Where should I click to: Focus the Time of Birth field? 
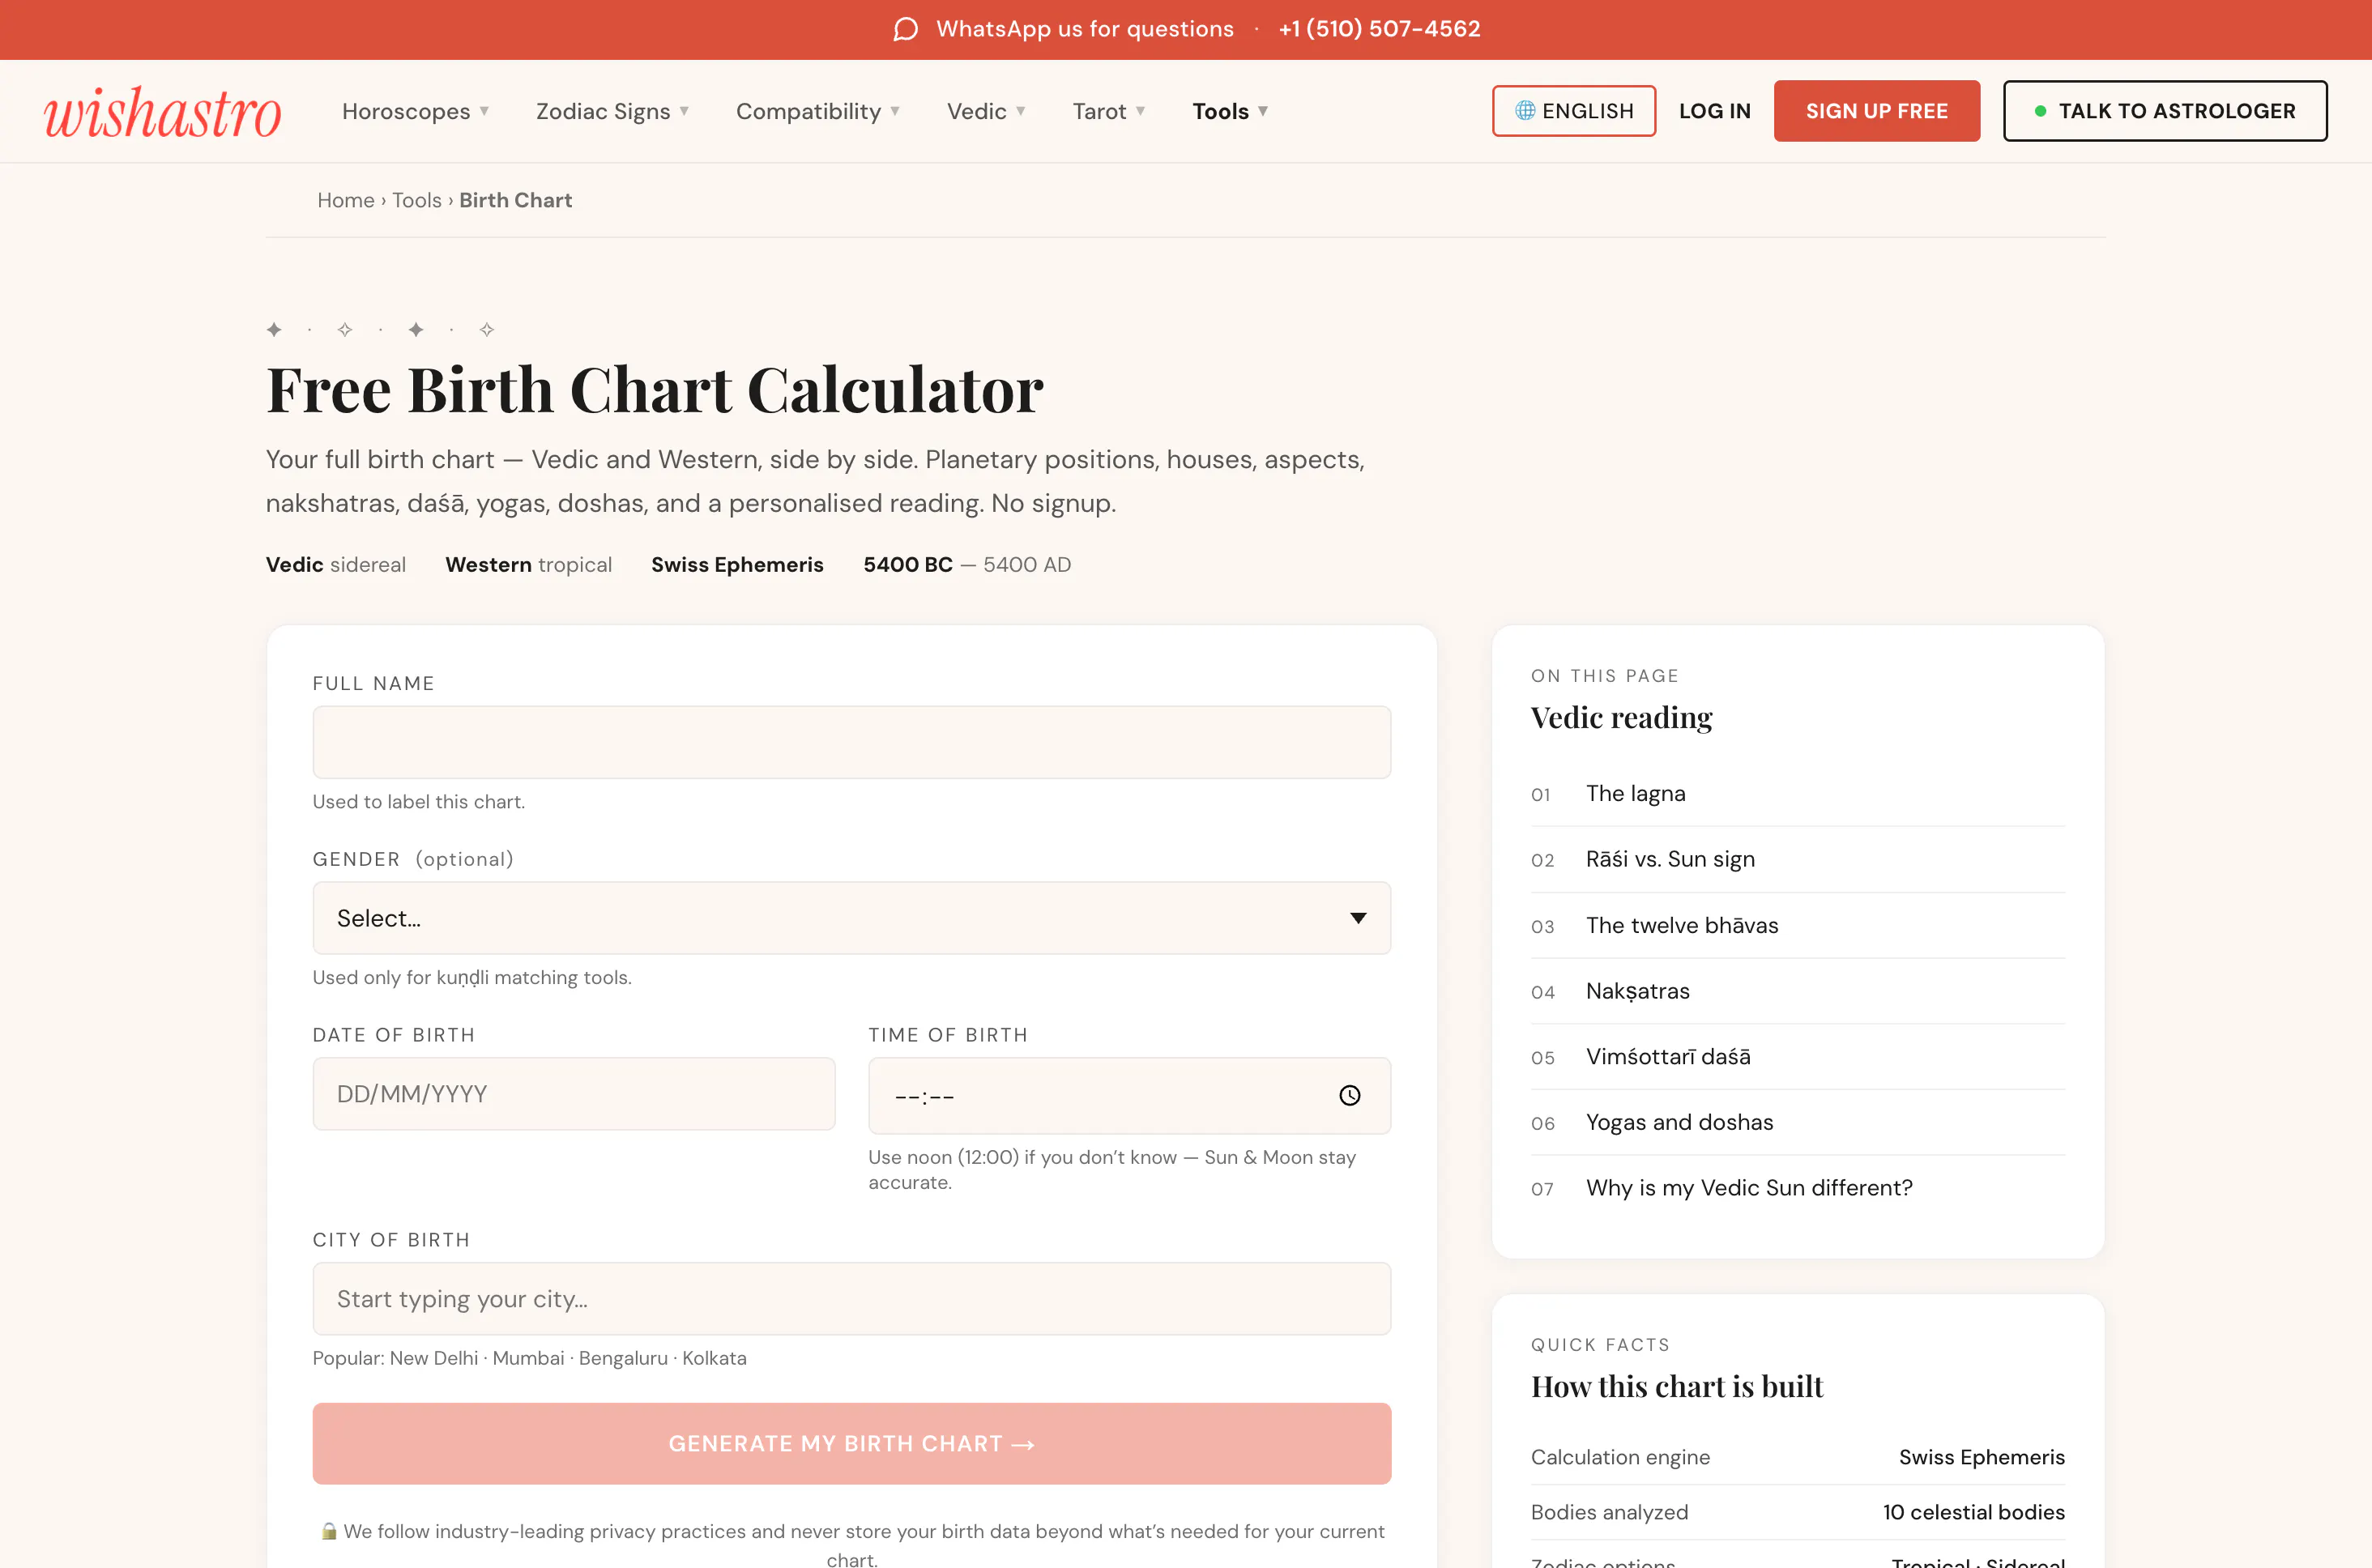pyautogui.click(x=1129, y=1096)
